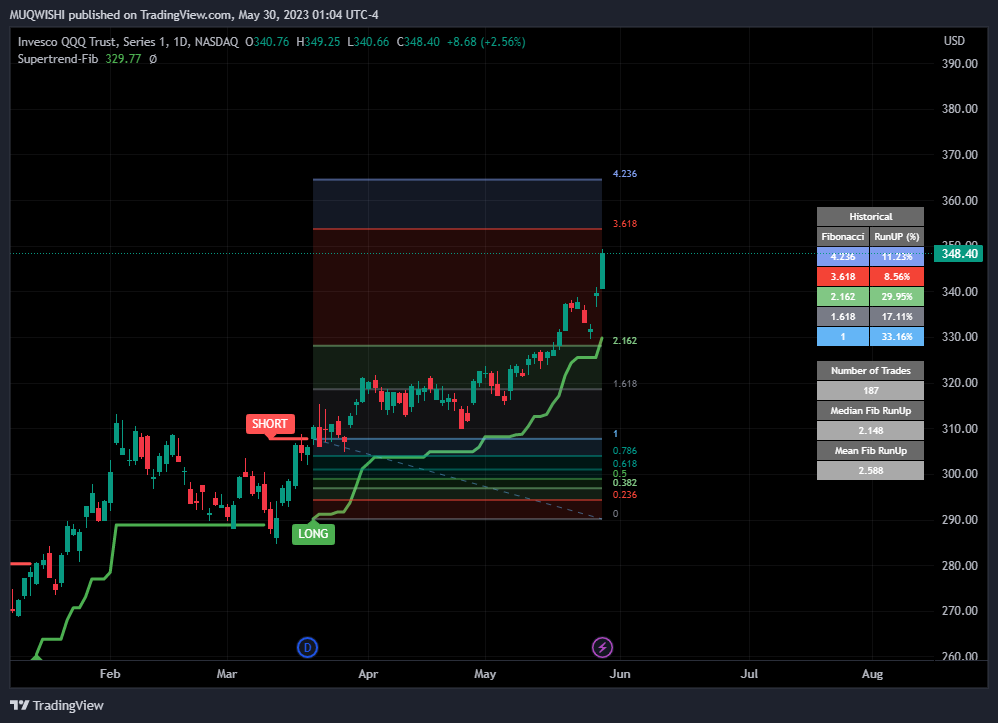Click the 348.40 current price tag
This screenshot has height=723, width=998.
click(x=959, y=254)
